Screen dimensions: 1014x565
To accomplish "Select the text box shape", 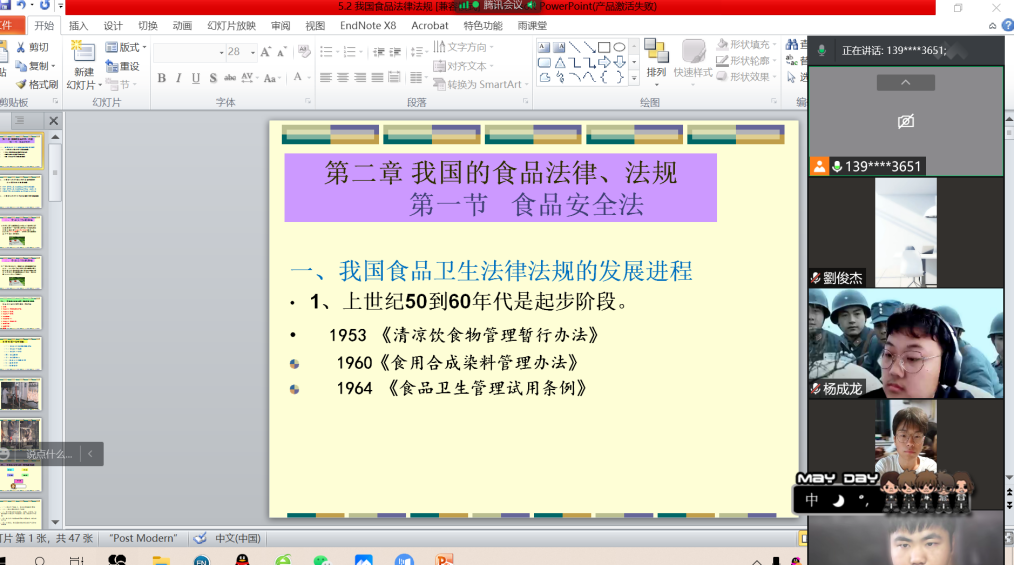I will pyautogui.click(x=544, y=47).
